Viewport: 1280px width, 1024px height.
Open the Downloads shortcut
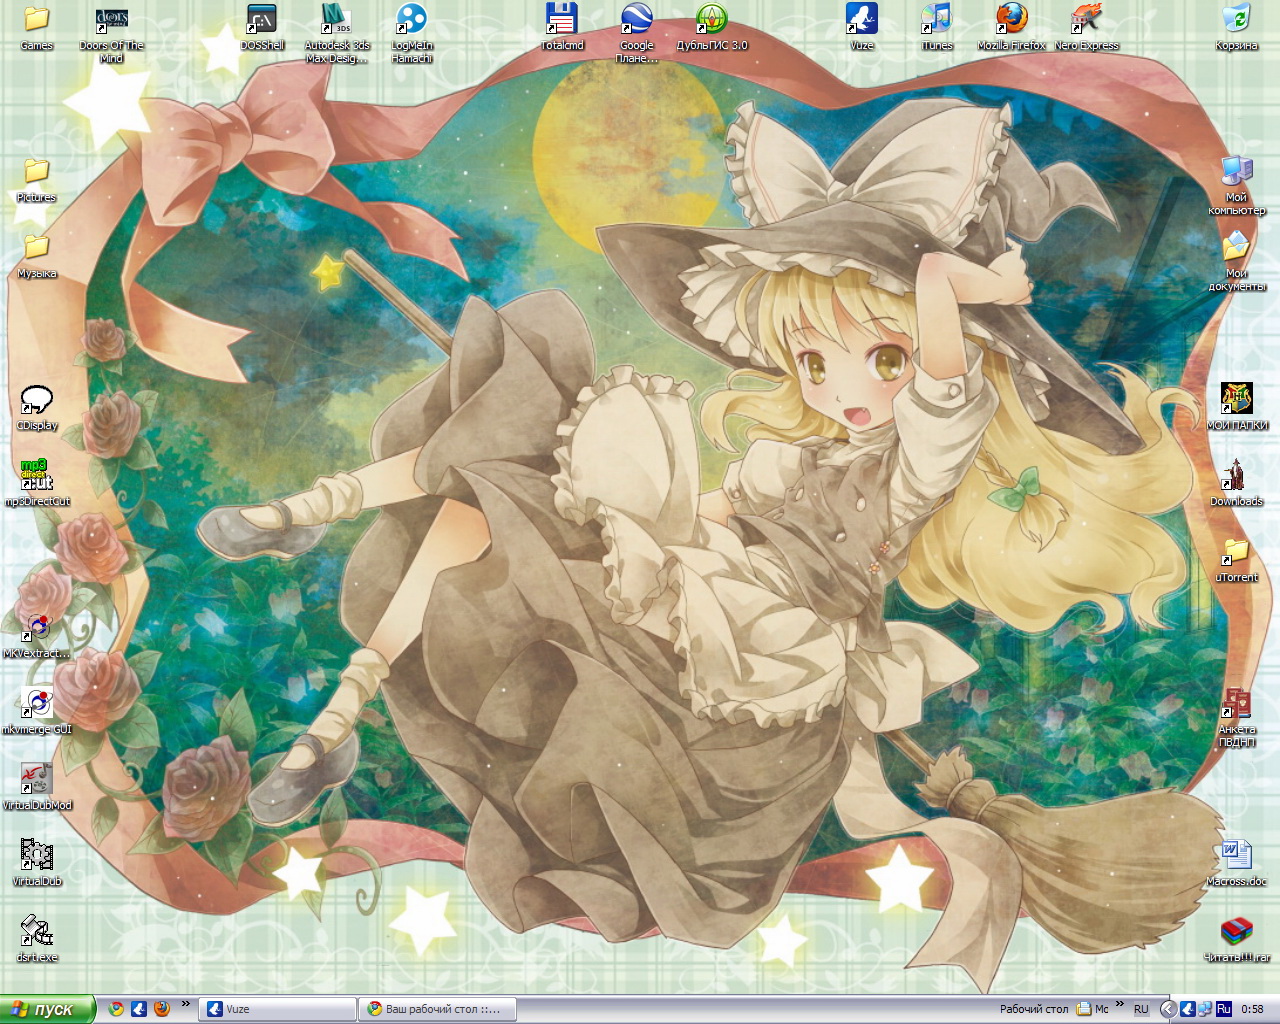point(1237,483)
